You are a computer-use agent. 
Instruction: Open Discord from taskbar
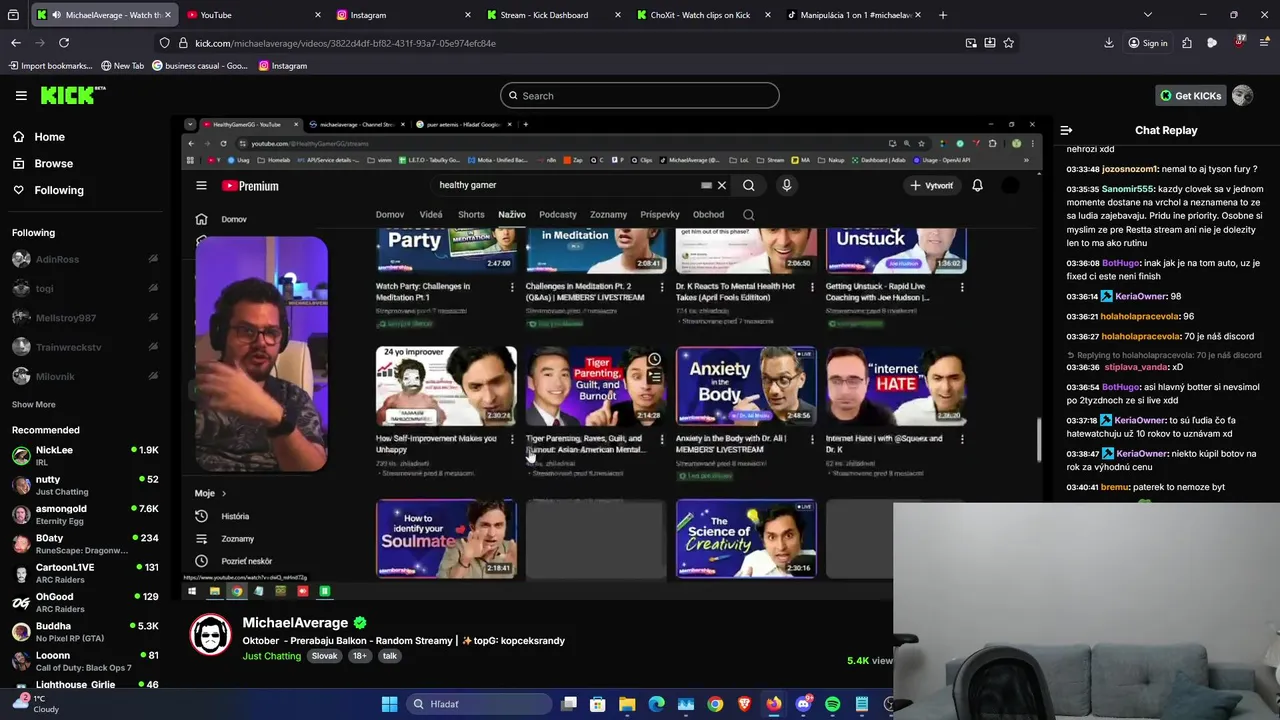(804, 704)
